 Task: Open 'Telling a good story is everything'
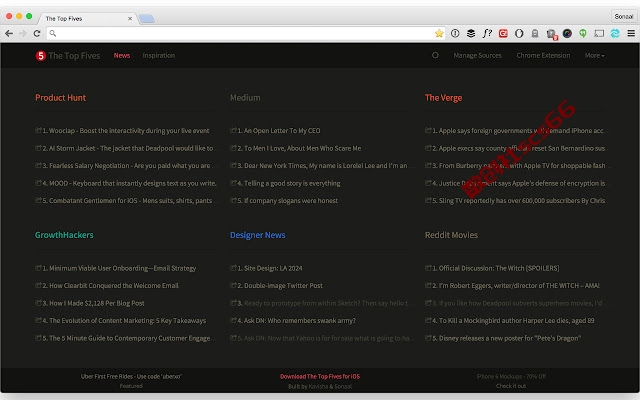tap(289, 183)
